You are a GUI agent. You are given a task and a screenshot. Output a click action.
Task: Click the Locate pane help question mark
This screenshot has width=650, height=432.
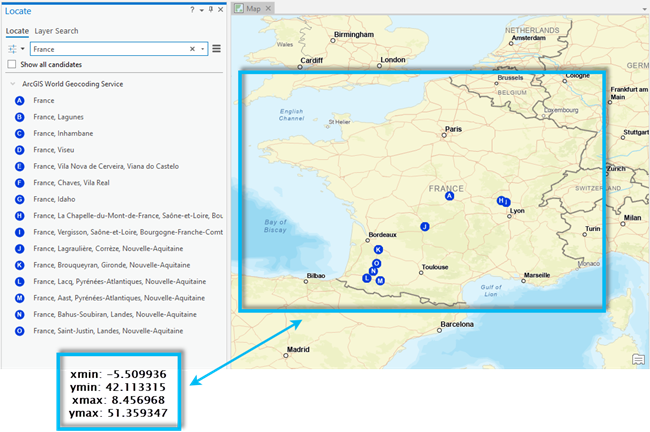click(x=192, y=10)
